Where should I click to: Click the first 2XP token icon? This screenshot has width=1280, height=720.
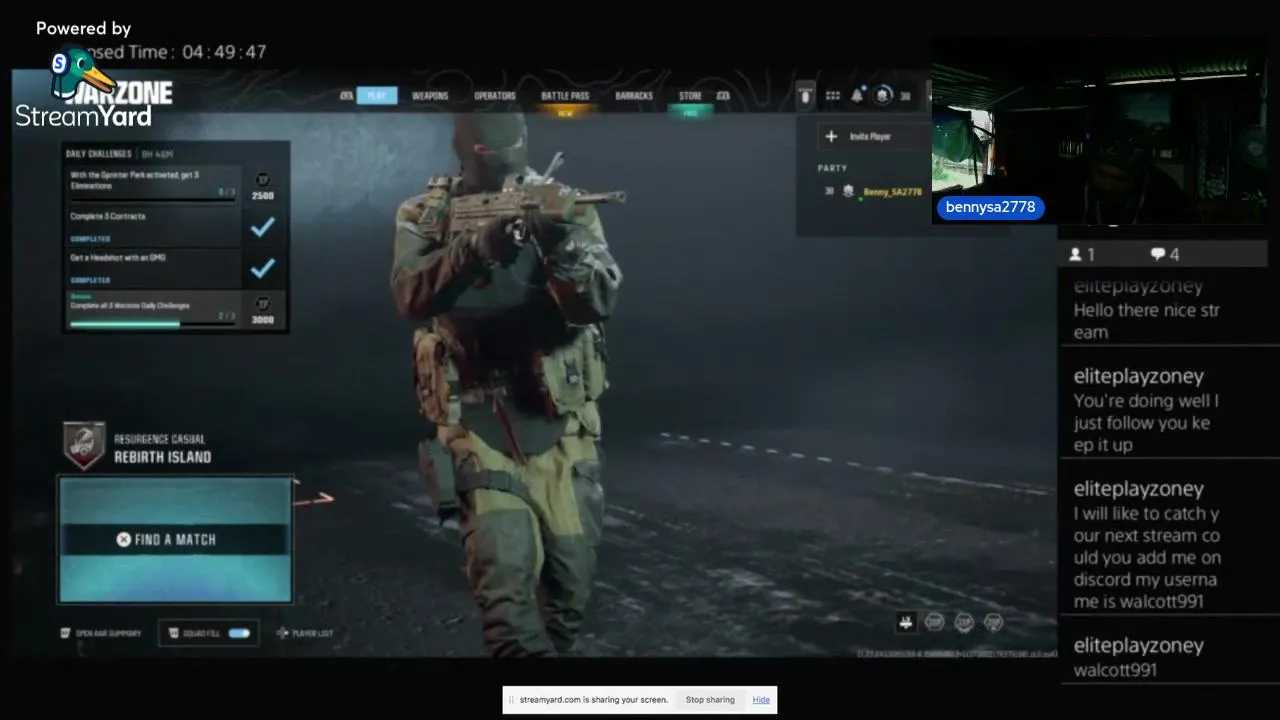[934, 622]
